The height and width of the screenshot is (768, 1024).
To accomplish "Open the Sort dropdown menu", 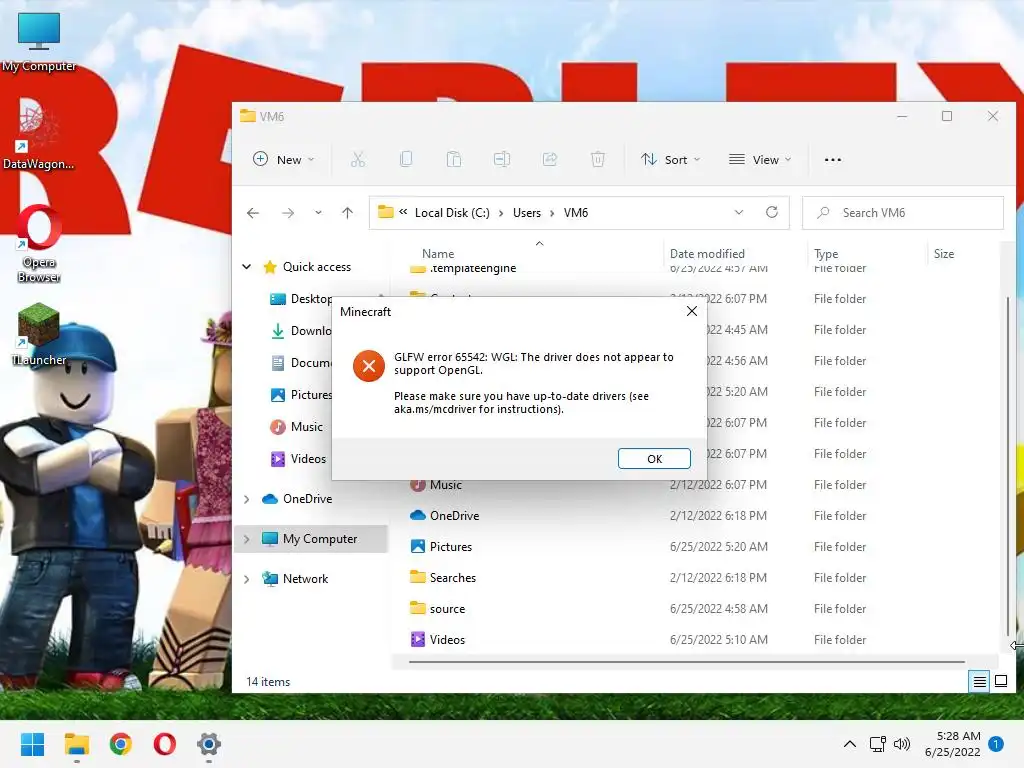I will [670, 159].
